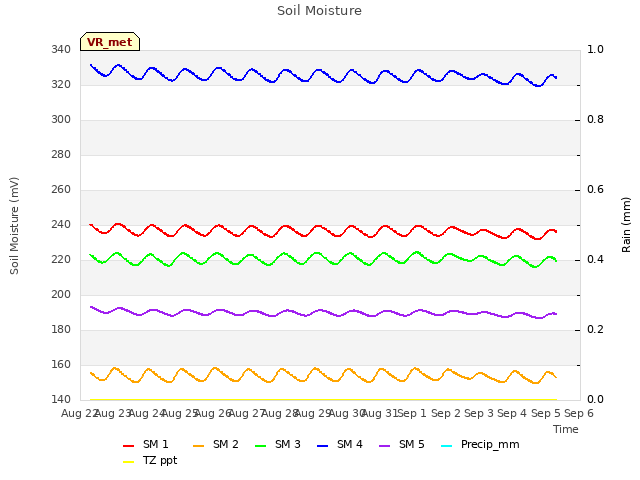Click the purple SM 5 legend swatch
640x480 pixels.
[x=385, y=446]
